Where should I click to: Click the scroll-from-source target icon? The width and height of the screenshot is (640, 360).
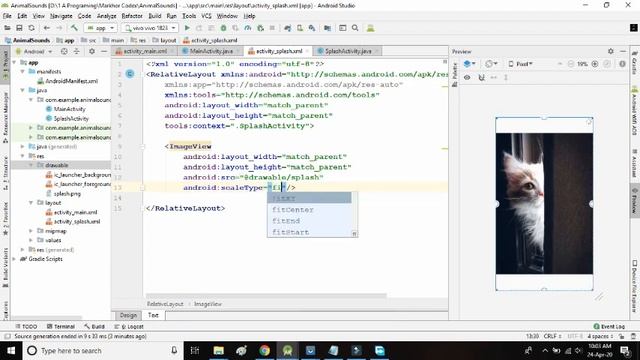coord(64,51)
